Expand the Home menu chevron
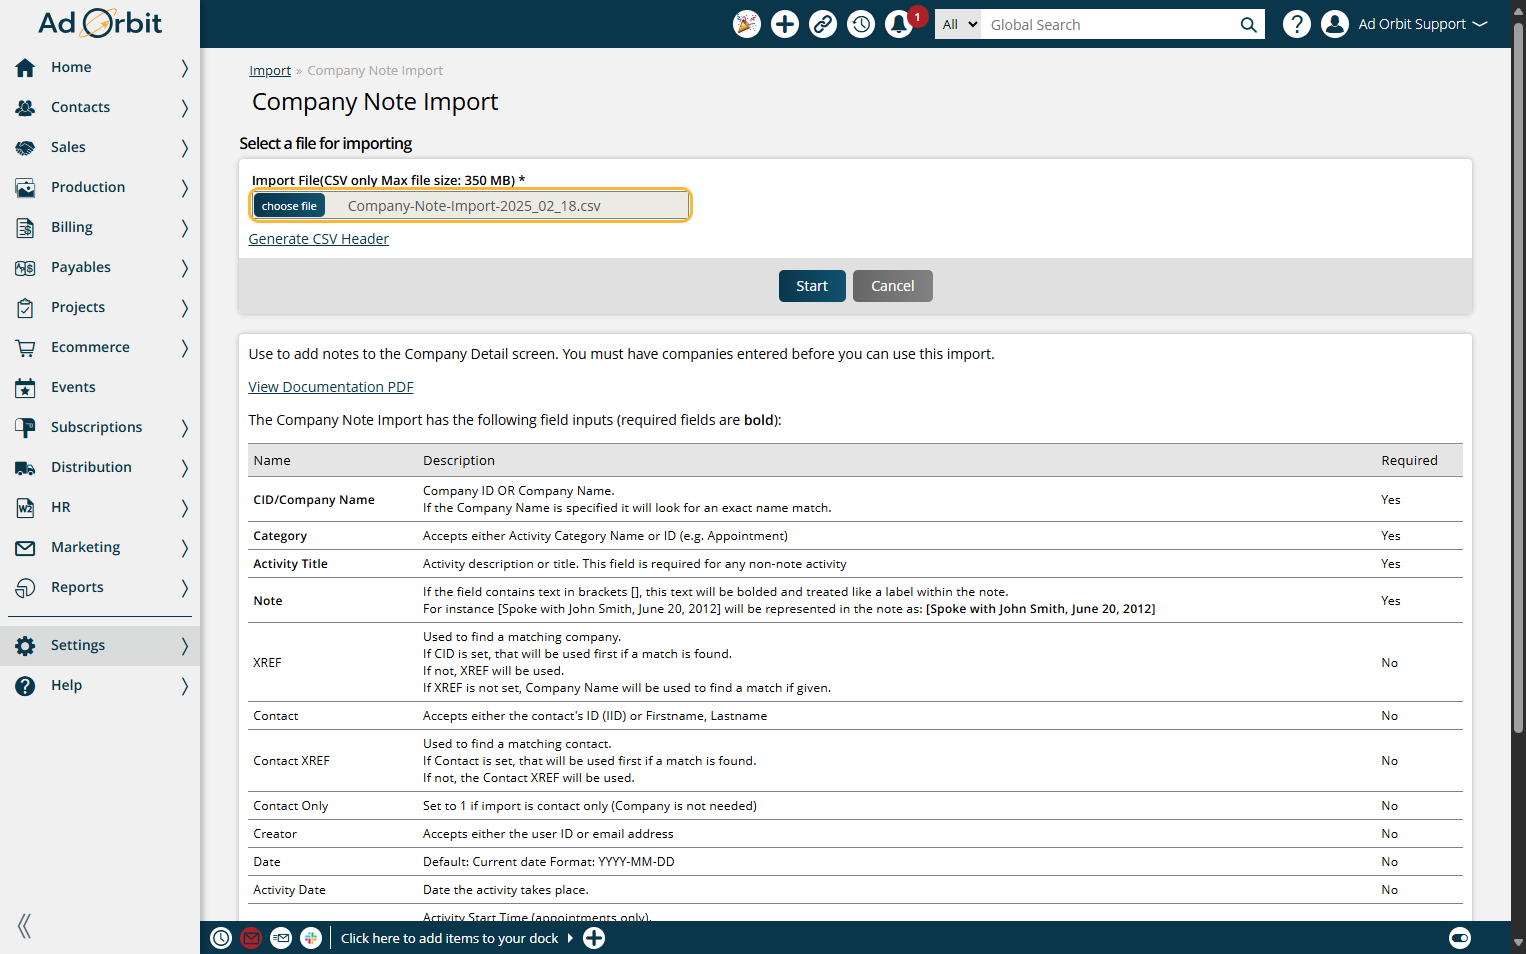Screen dimensions: 1526x954 pyautogui.click(x=185, y=67)
